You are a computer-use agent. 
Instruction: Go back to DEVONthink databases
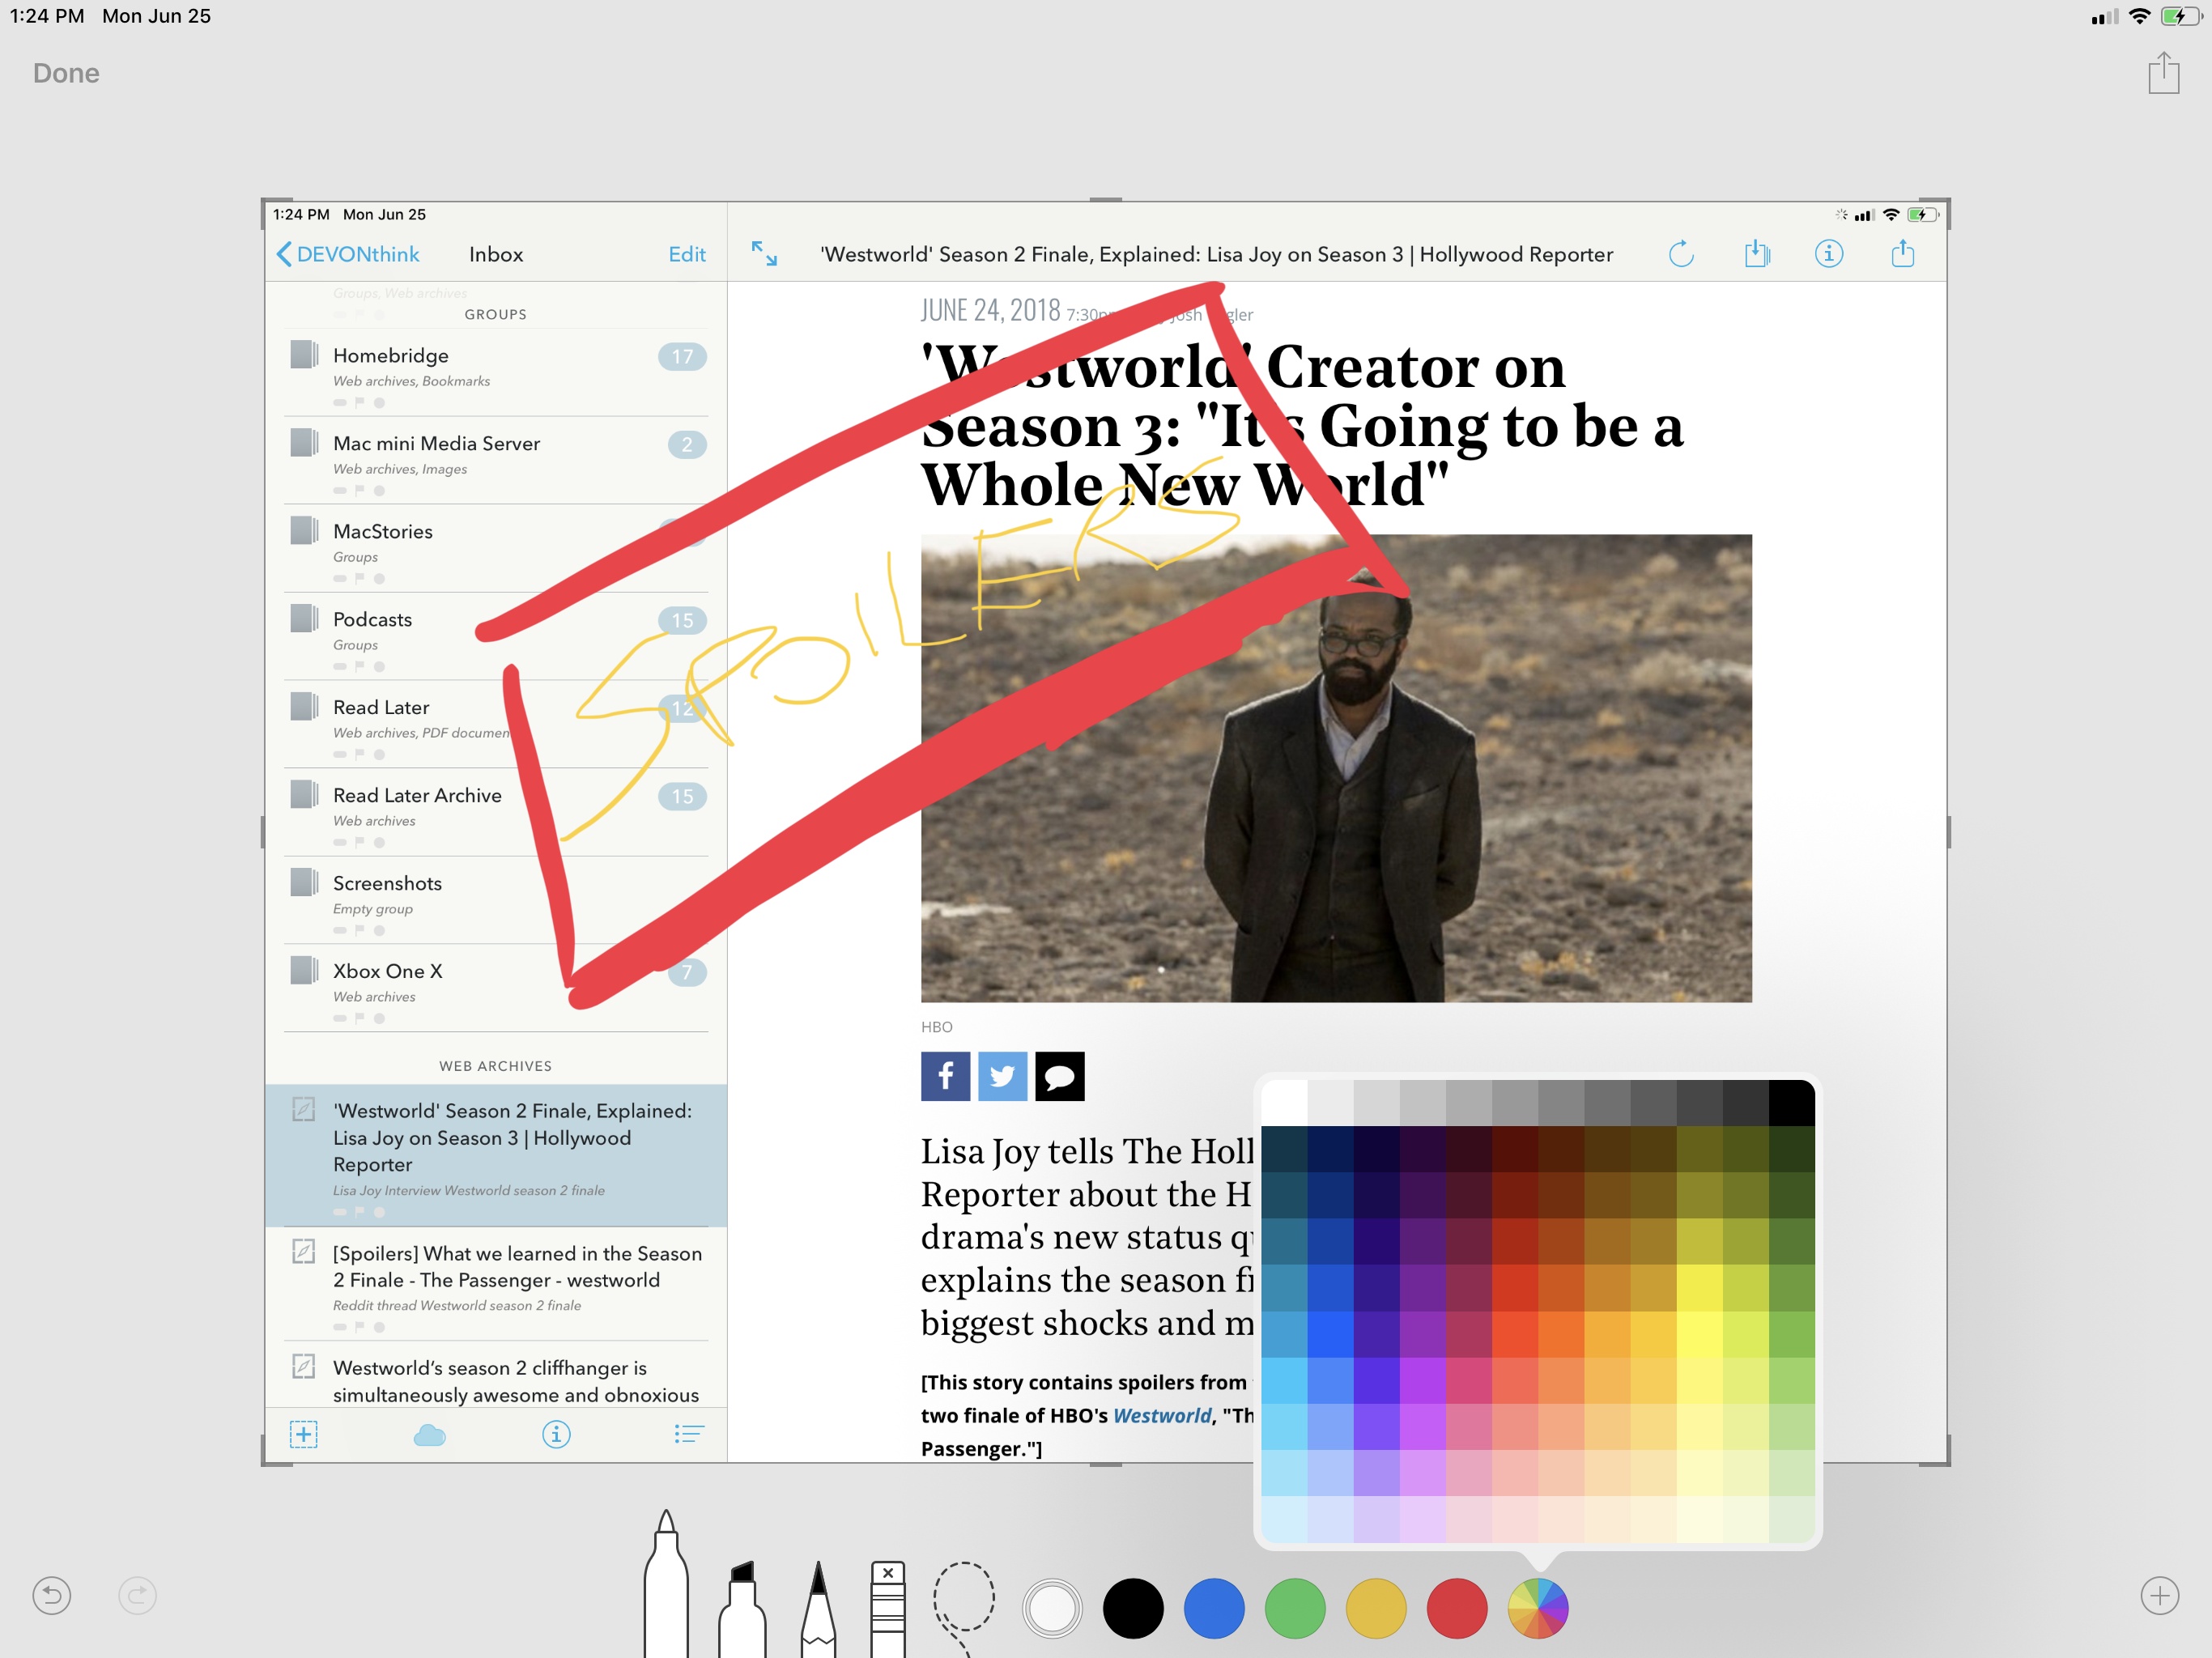coord(348,254)
